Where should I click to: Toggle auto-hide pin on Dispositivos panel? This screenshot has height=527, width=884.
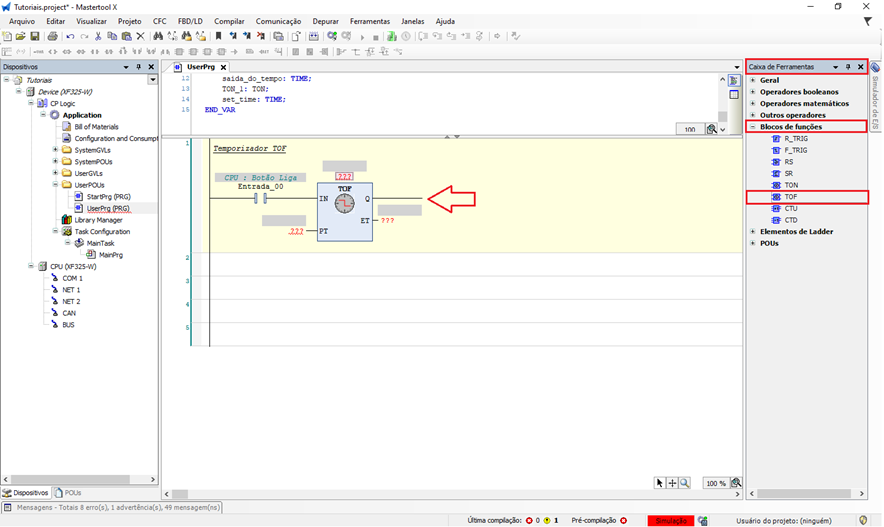click(x=139, y=67)
